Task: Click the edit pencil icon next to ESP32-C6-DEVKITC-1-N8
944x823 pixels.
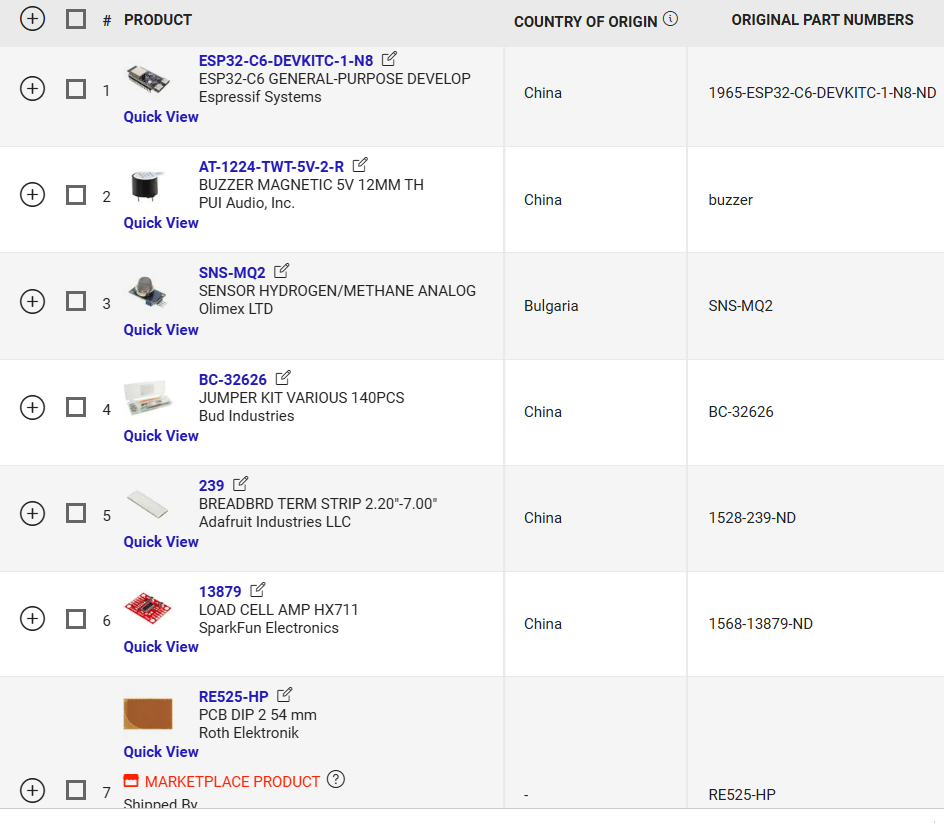Action: click(x=390, y=59)
